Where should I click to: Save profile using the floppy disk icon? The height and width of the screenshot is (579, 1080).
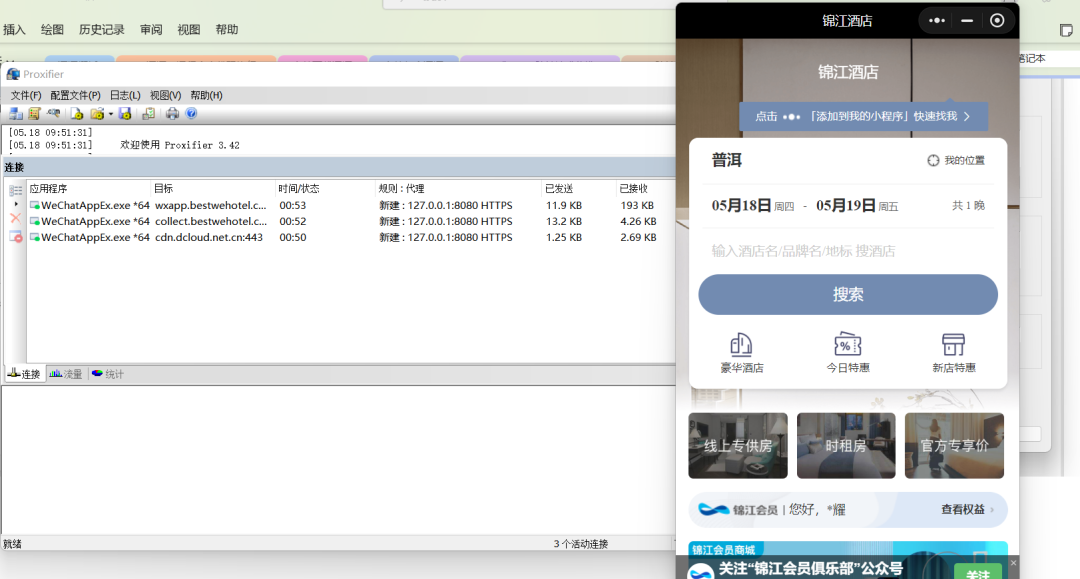[125, 114]
